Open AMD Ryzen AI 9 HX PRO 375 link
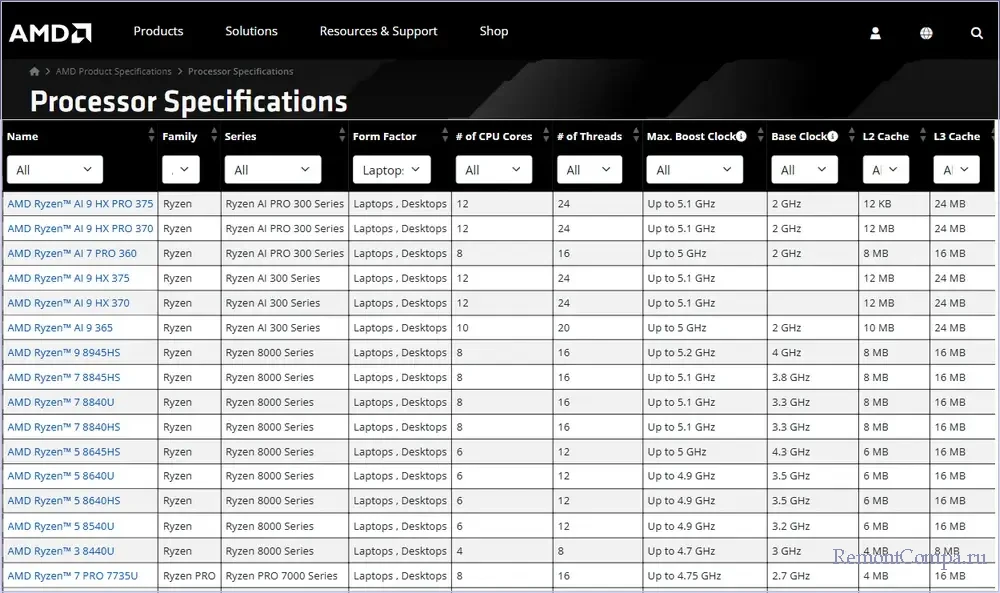The image size is (1000, 593). tap(80, 204)
